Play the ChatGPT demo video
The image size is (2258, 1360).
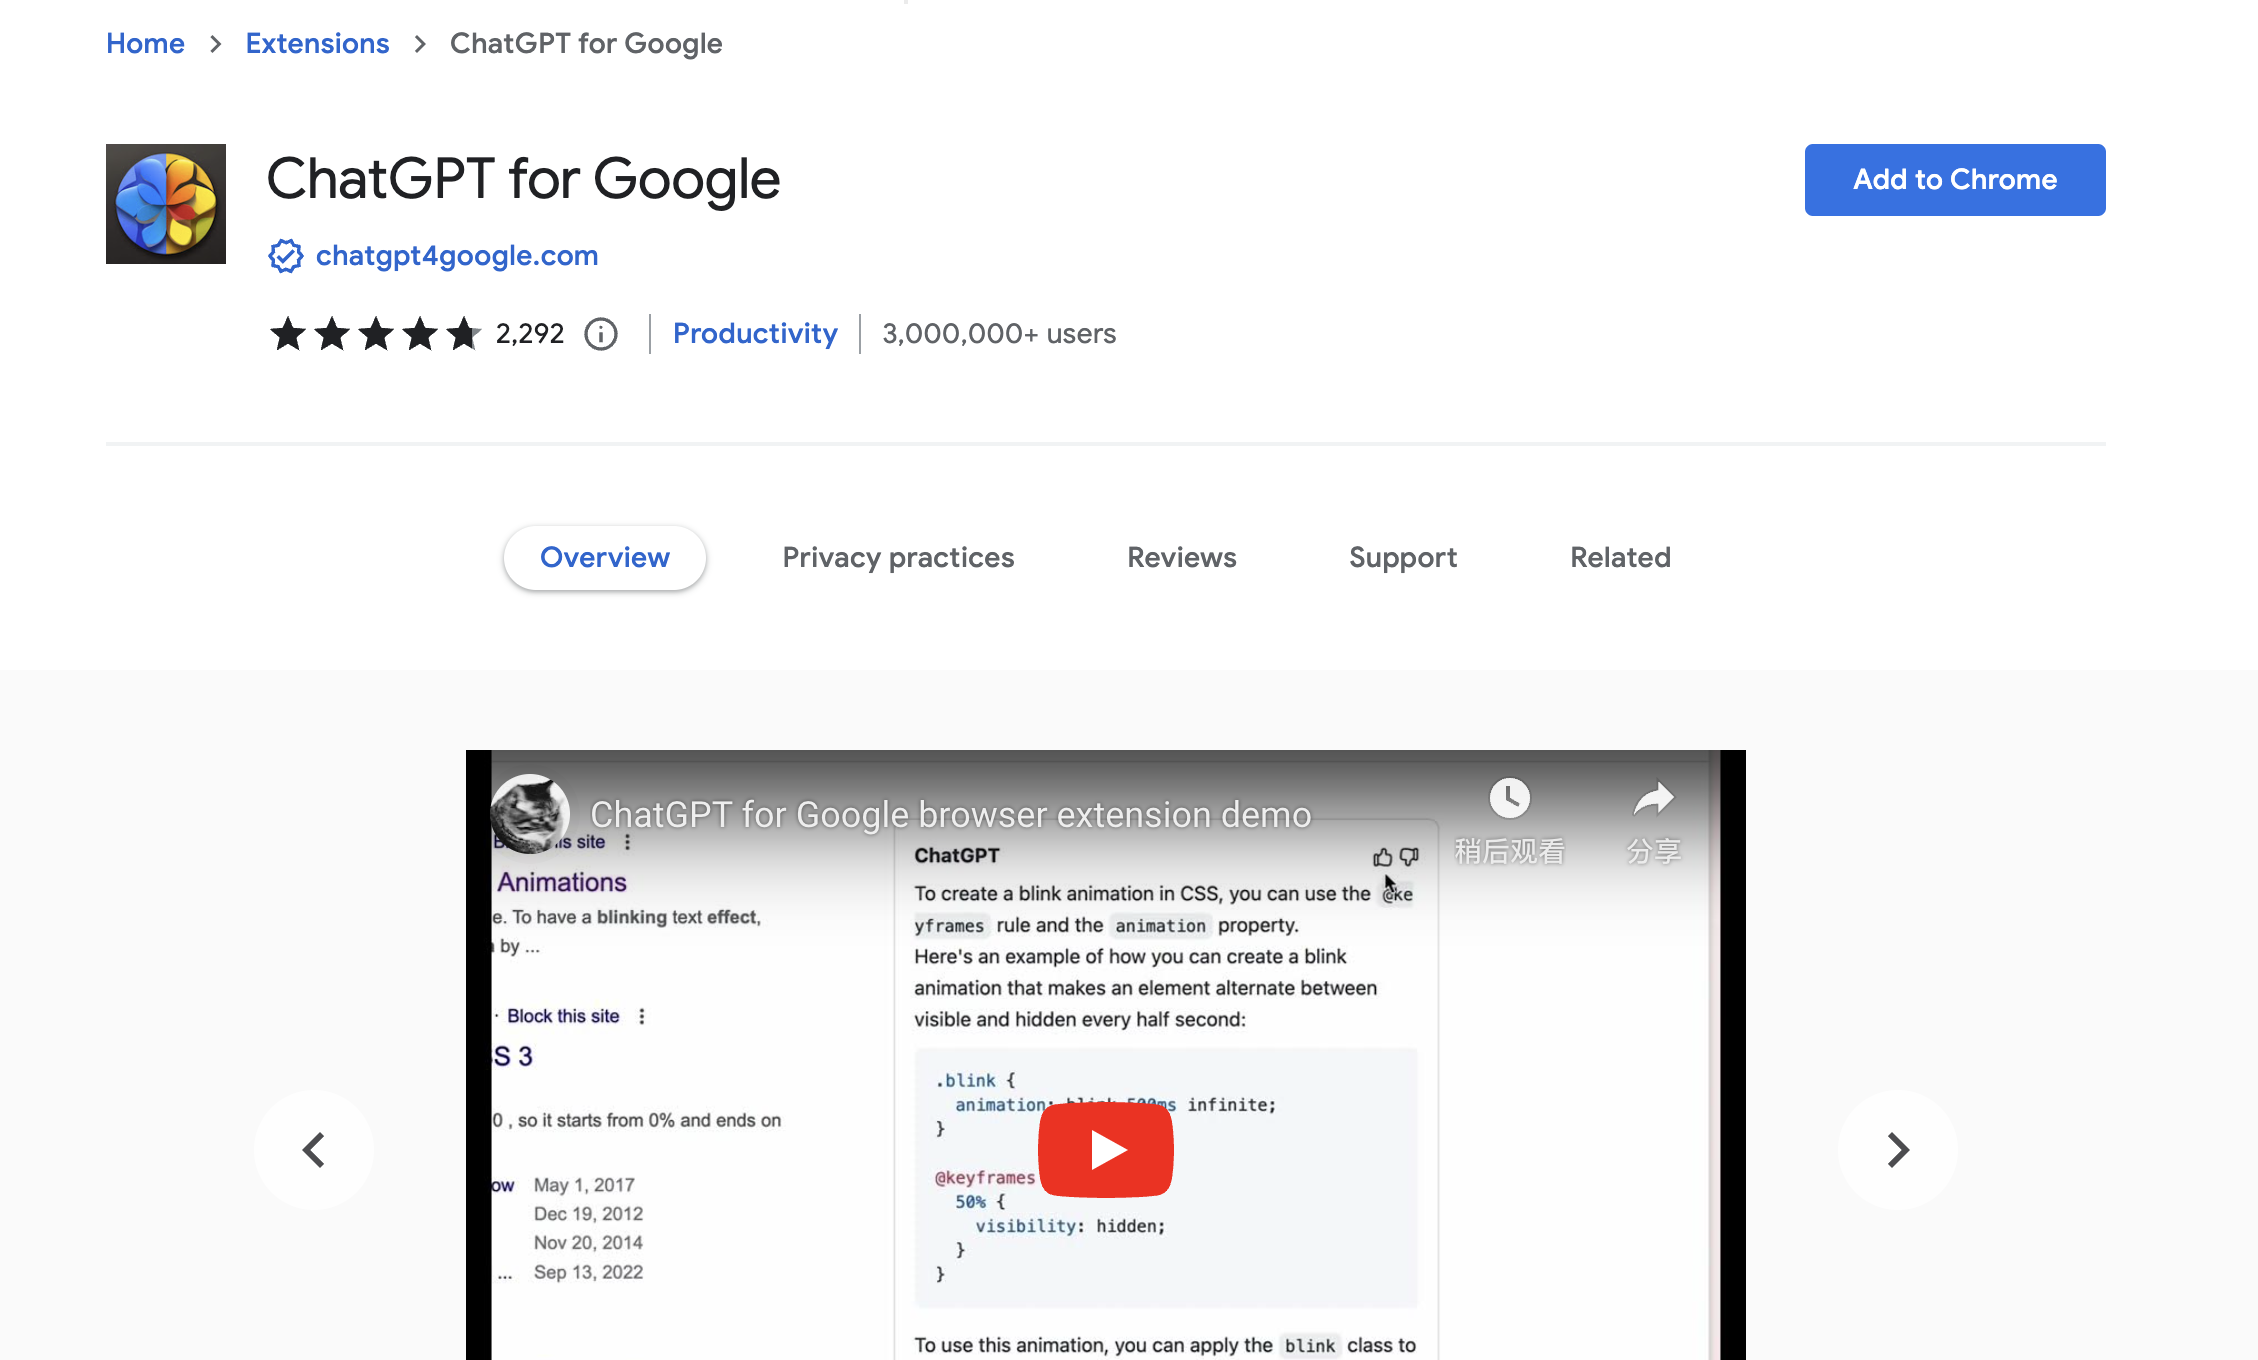[1105, 1147]
